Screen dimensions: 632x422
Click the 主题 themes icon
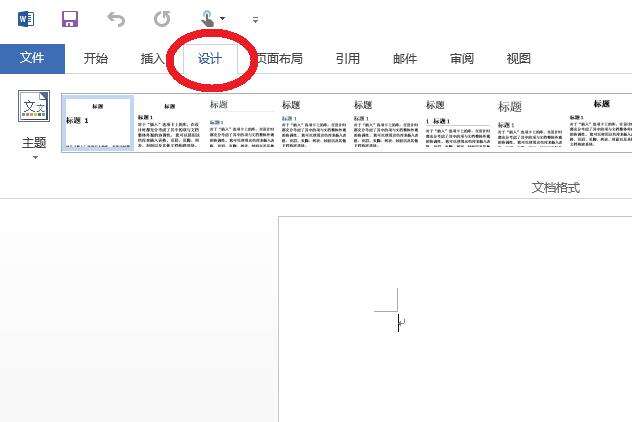point(34,106)
